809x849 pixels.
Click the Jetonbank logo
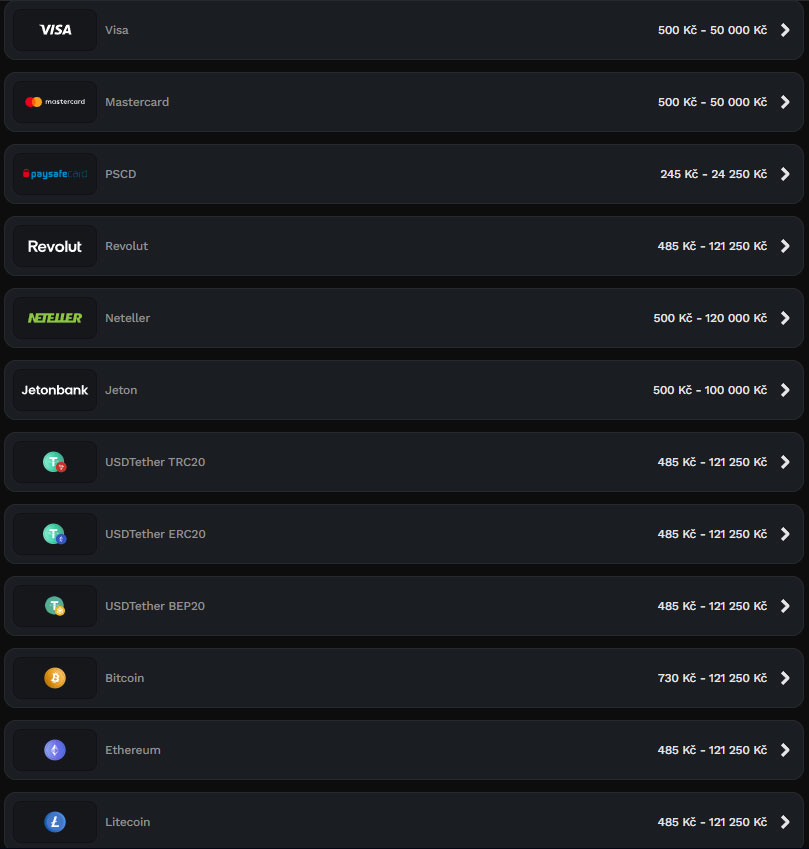click(x=55, y=390)
